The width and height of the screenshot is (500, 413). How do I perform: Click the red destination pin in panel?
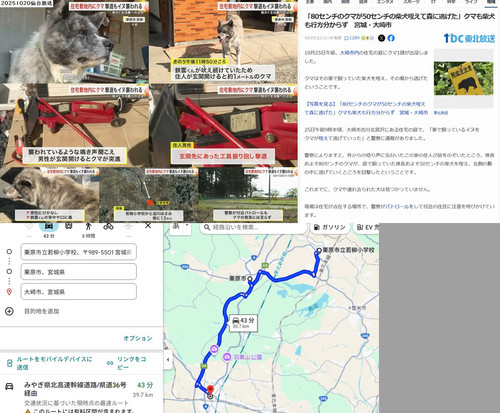pos(9,292)
